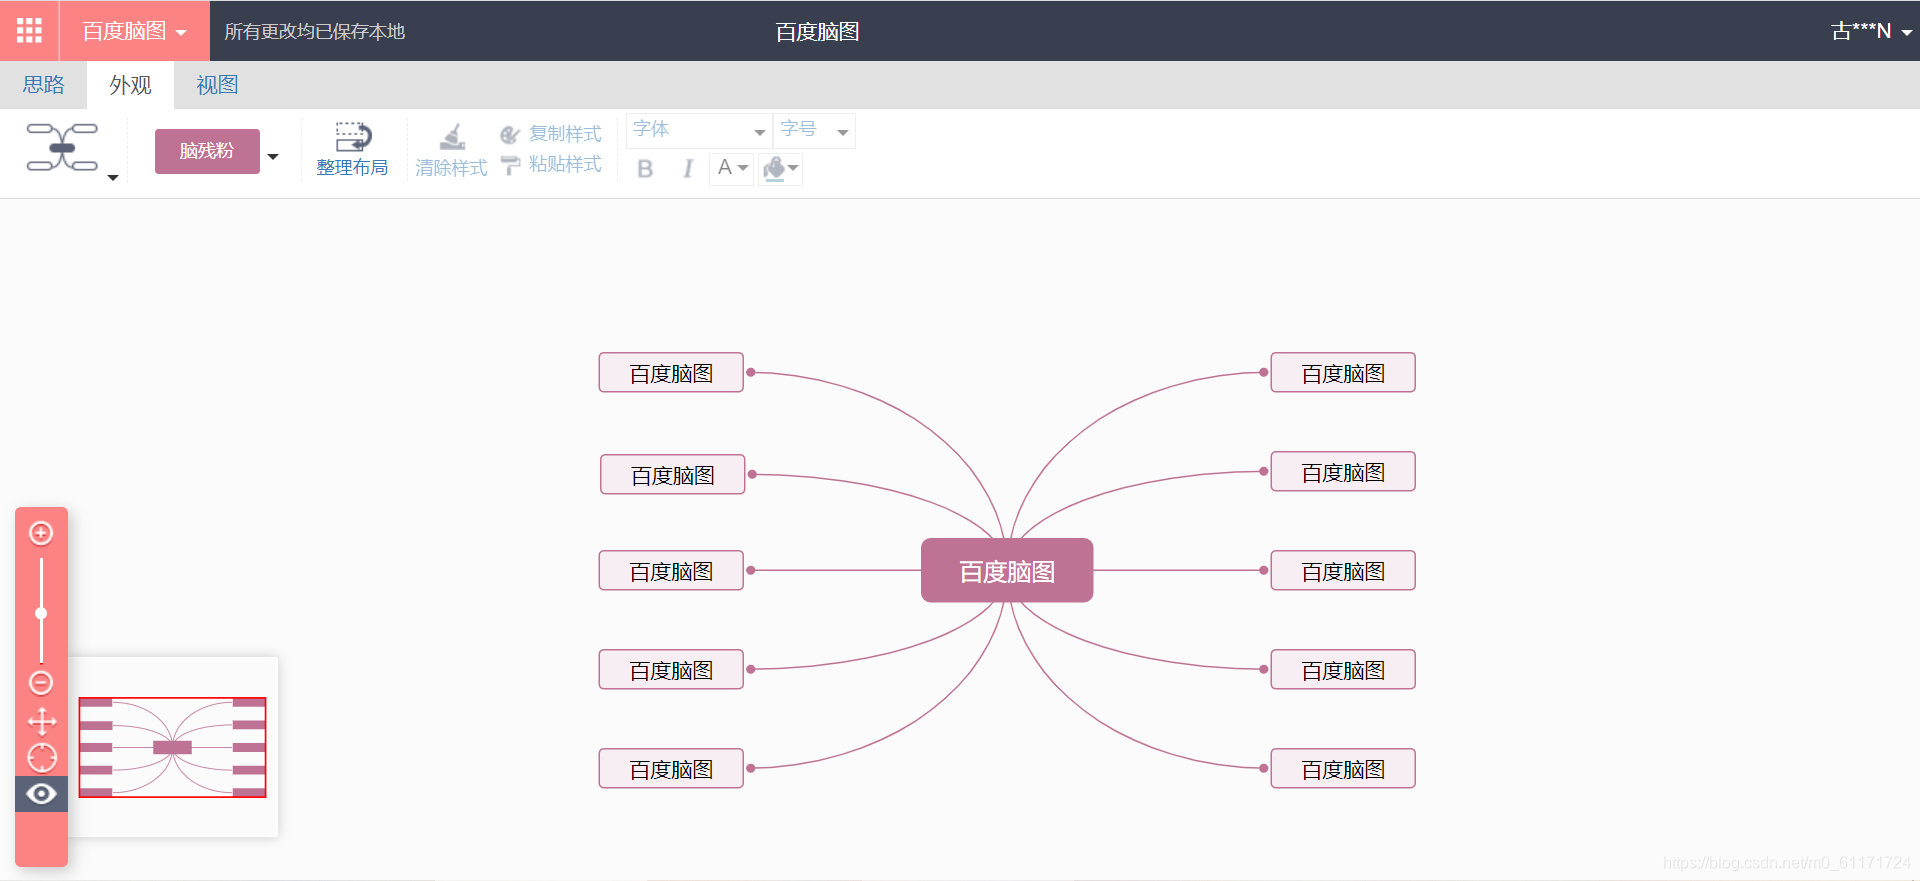1920x881 pixels.
Task: Click the 整理布局 arrange layout button
Action: tap(352, 150)
